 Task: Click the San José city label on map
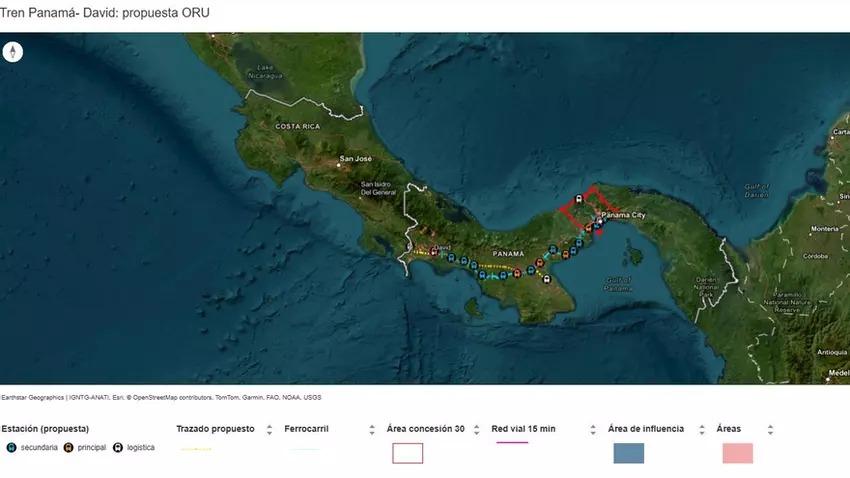[356, 158]
